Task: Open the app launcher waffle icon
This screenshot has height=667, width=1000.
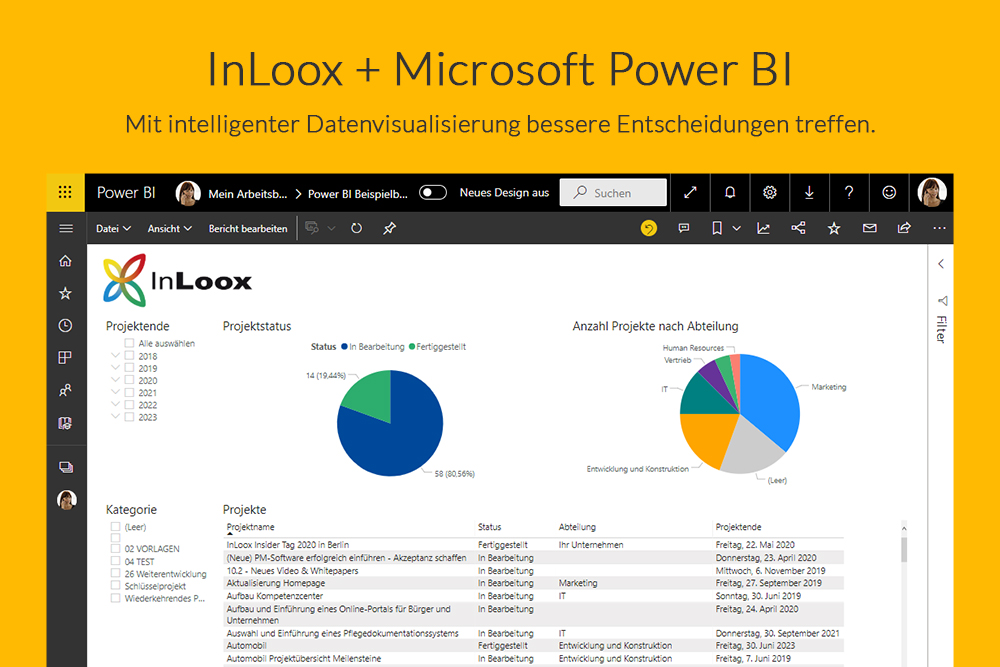Action: [x=65, y=192]
